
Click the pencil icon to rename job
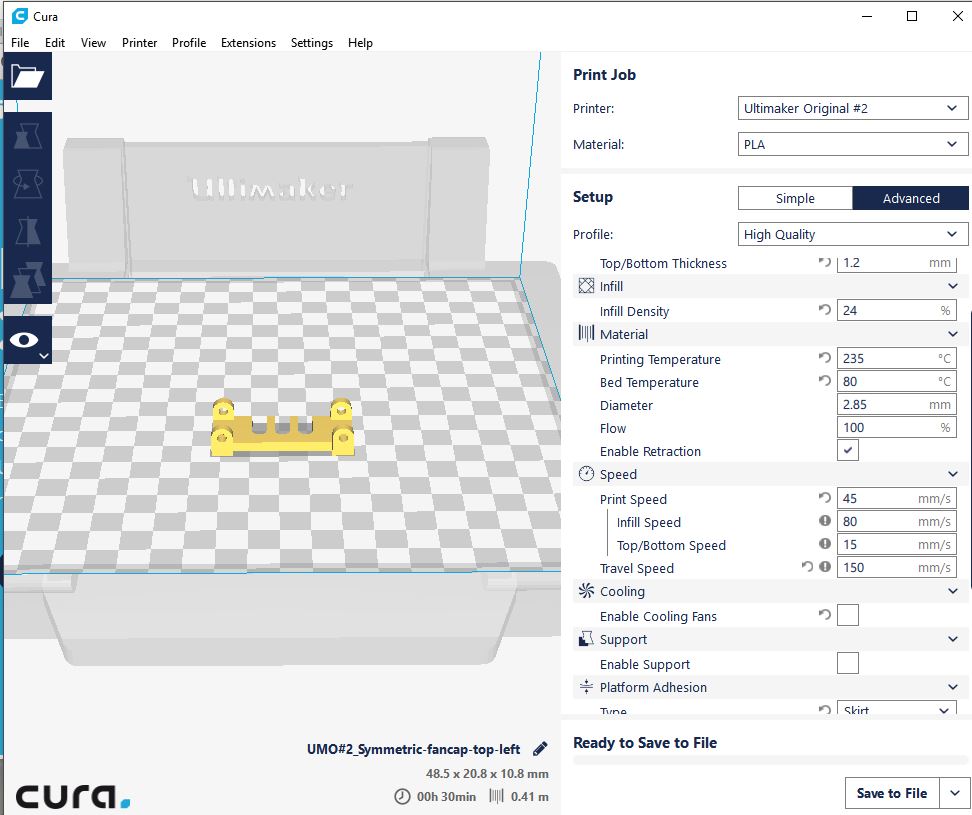[x=540, y=749]
